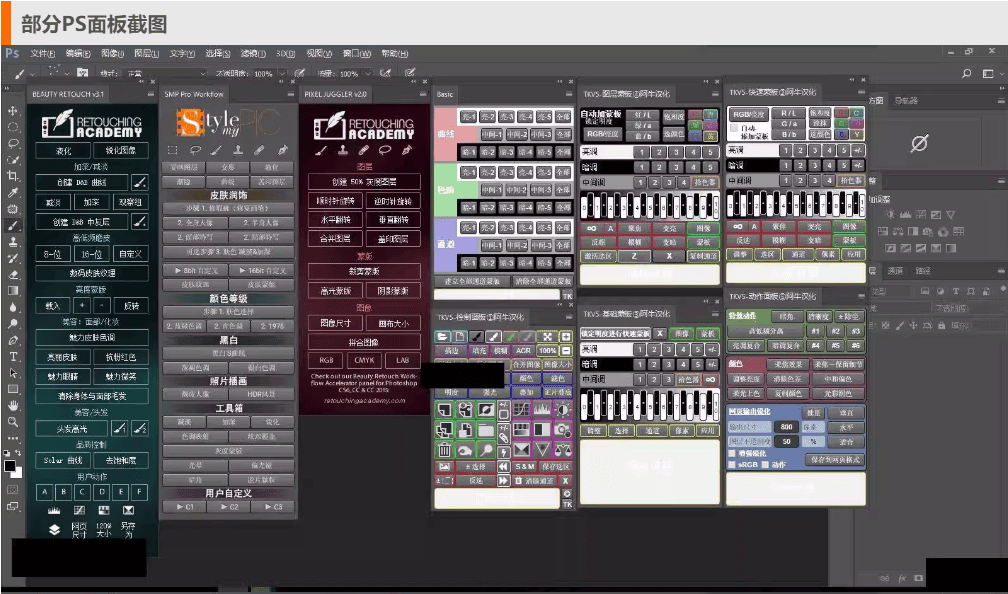This screenshot has width=1008, height=594.
Task: Open the 滤镜 menu
Action: pos(253,53)
